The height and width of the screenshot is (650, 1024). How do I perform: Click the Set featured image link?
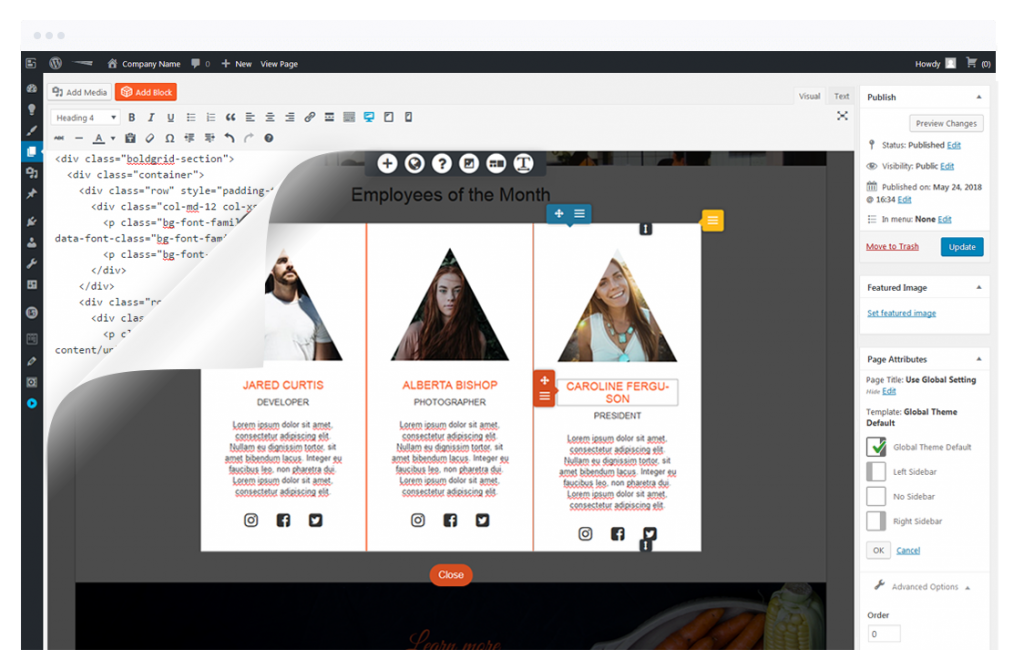tap(901, 313)
